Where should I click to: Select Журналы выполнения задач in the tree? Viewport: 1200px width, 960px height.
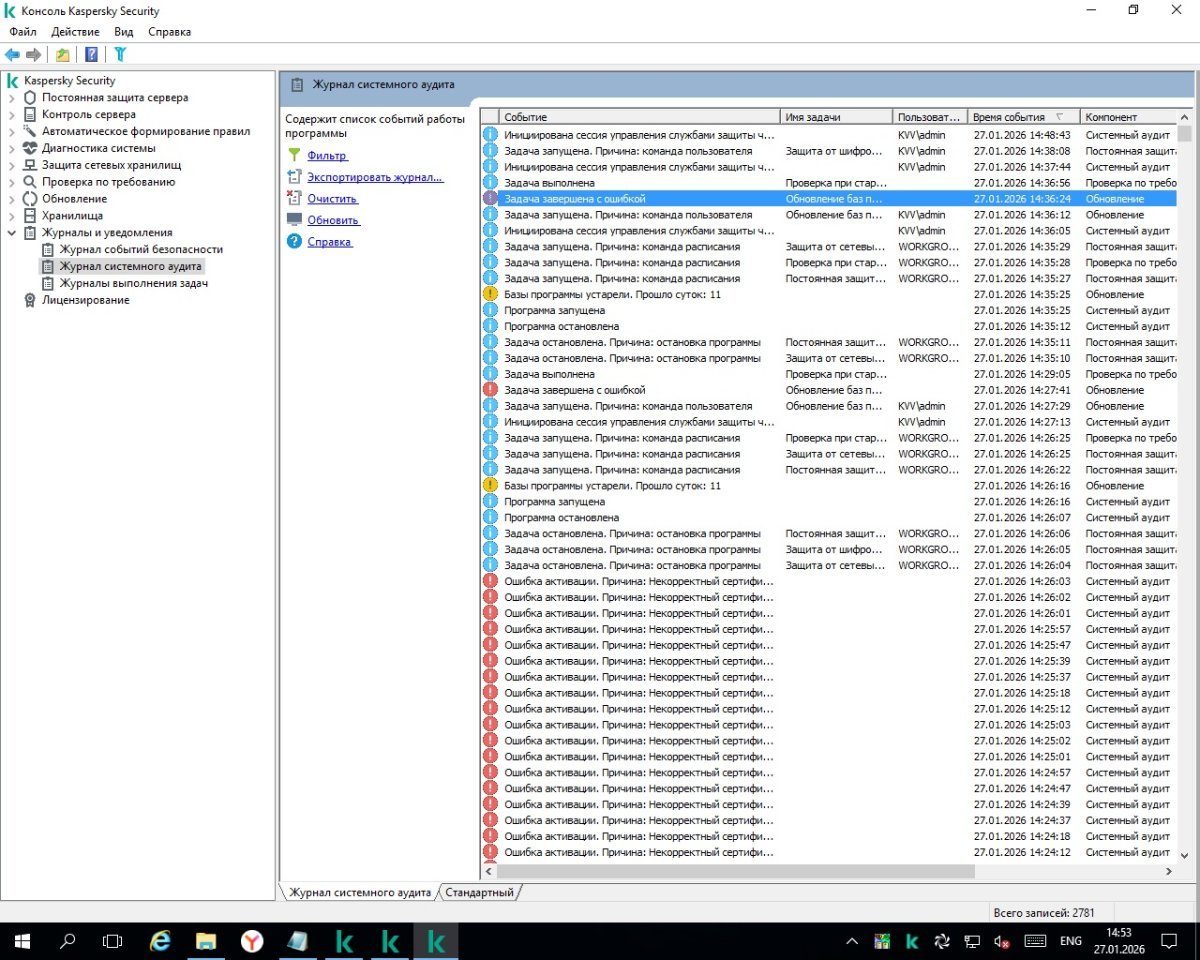[134, 284]
